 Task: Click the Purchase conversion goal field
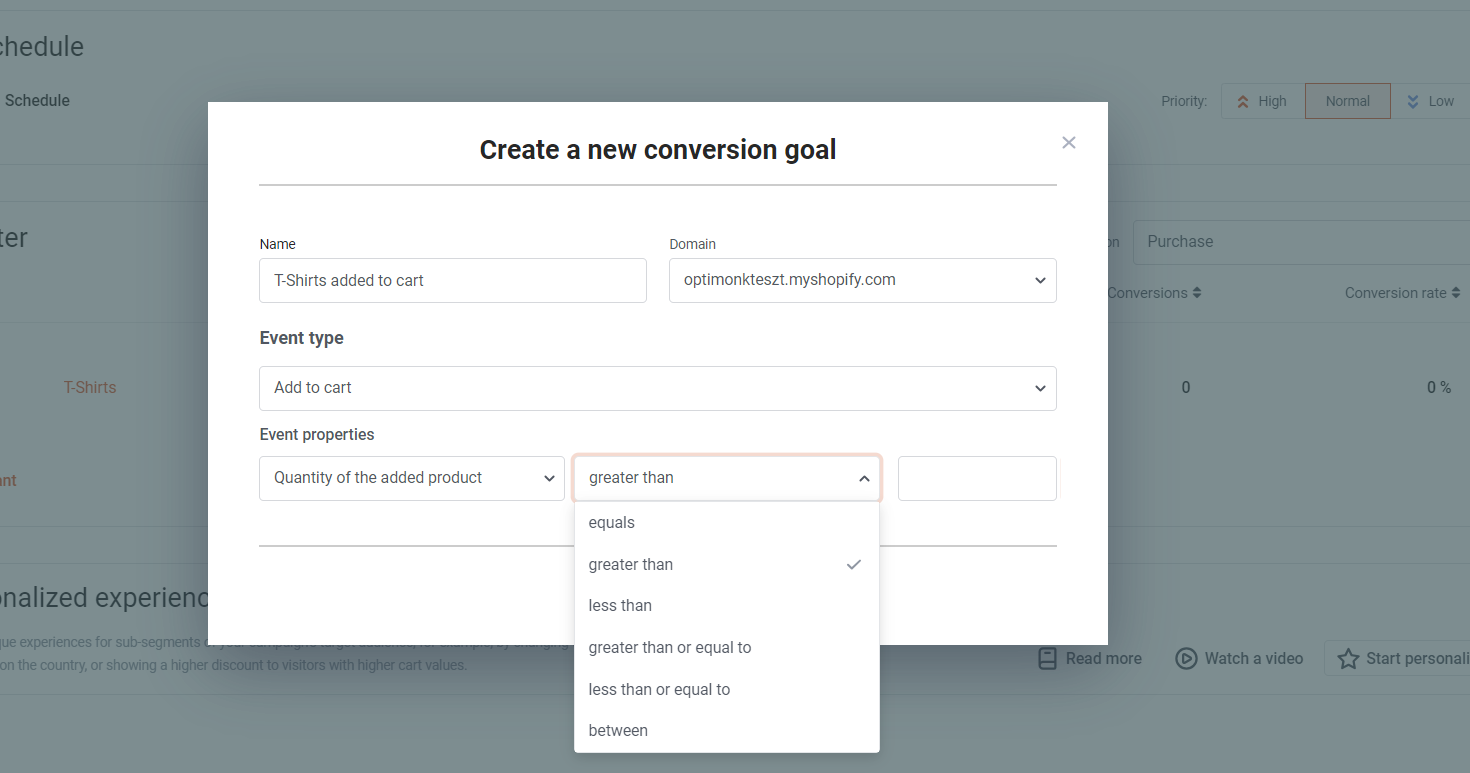click(x=1301, y=242)
